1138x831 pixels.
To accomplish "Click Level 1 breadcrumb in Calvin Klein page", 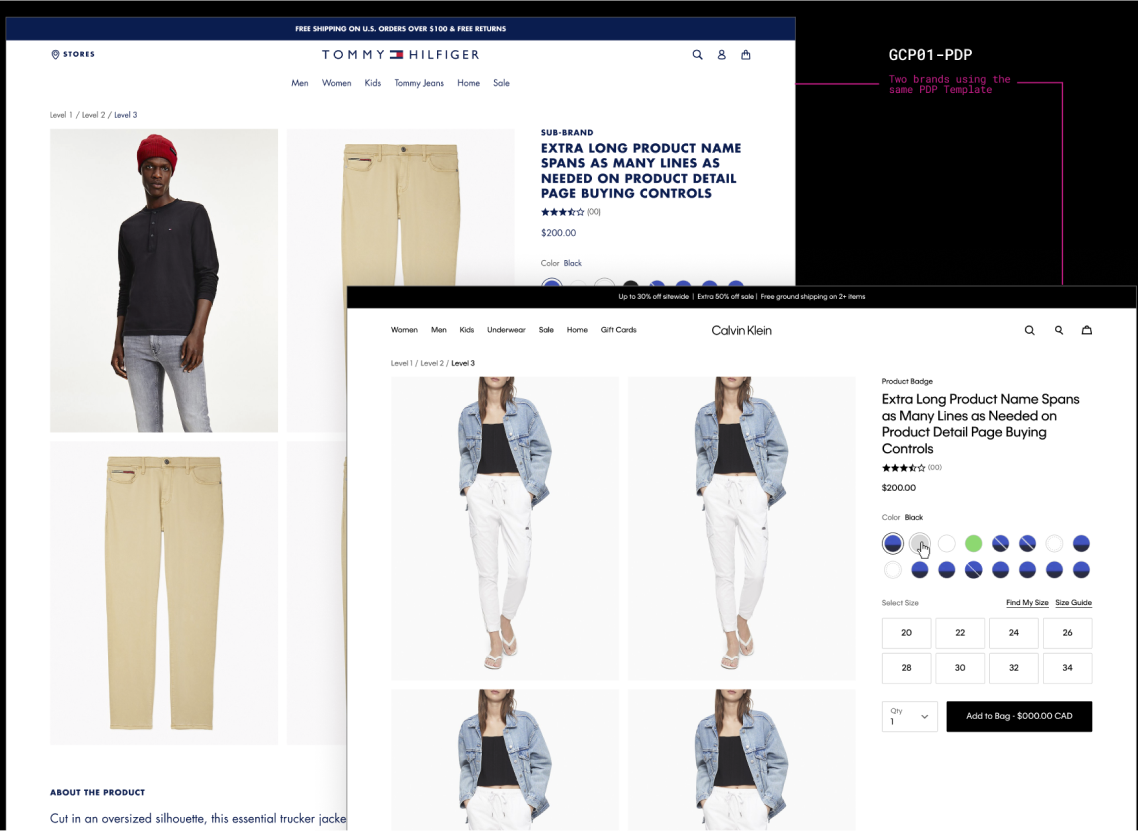I will click(401, 363).
